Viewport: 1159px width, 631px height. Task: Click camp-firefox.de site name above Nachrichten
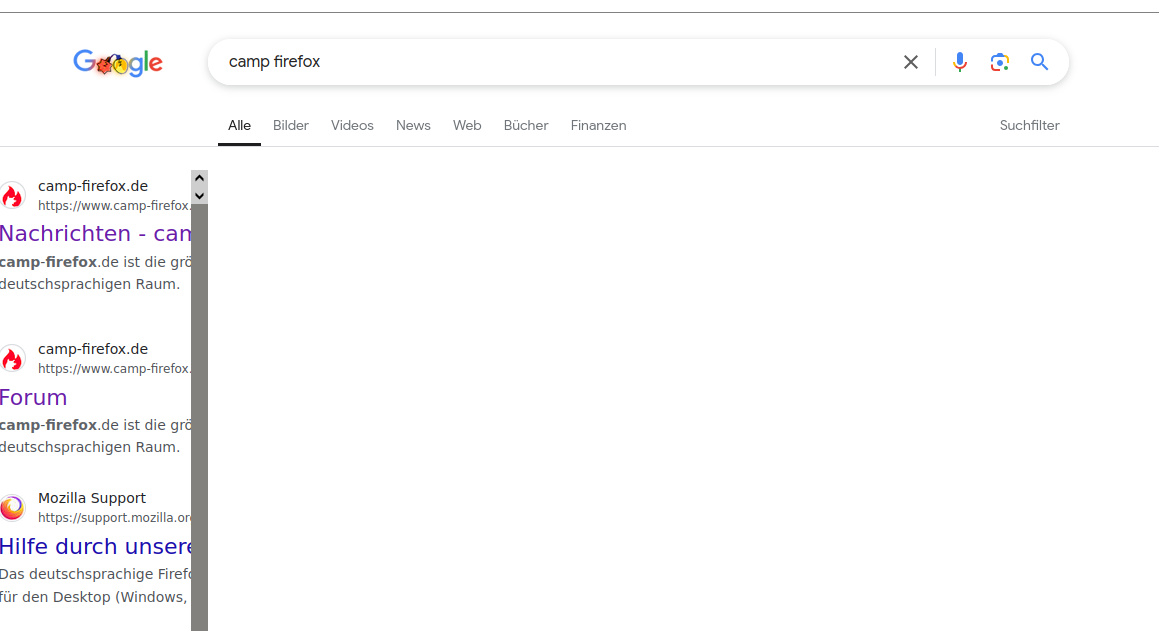tap(93, 186)
